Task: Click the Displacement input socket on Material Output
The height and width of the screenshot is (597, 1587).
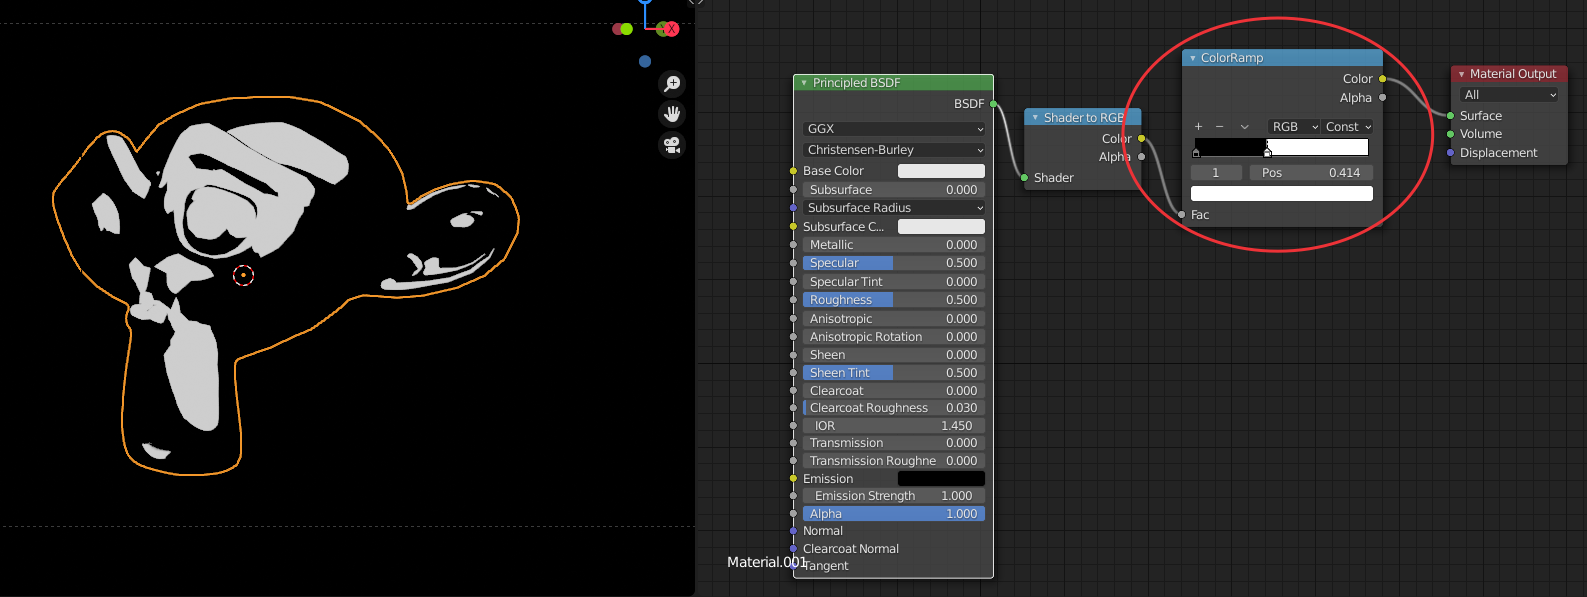Action: [1451, 153]
